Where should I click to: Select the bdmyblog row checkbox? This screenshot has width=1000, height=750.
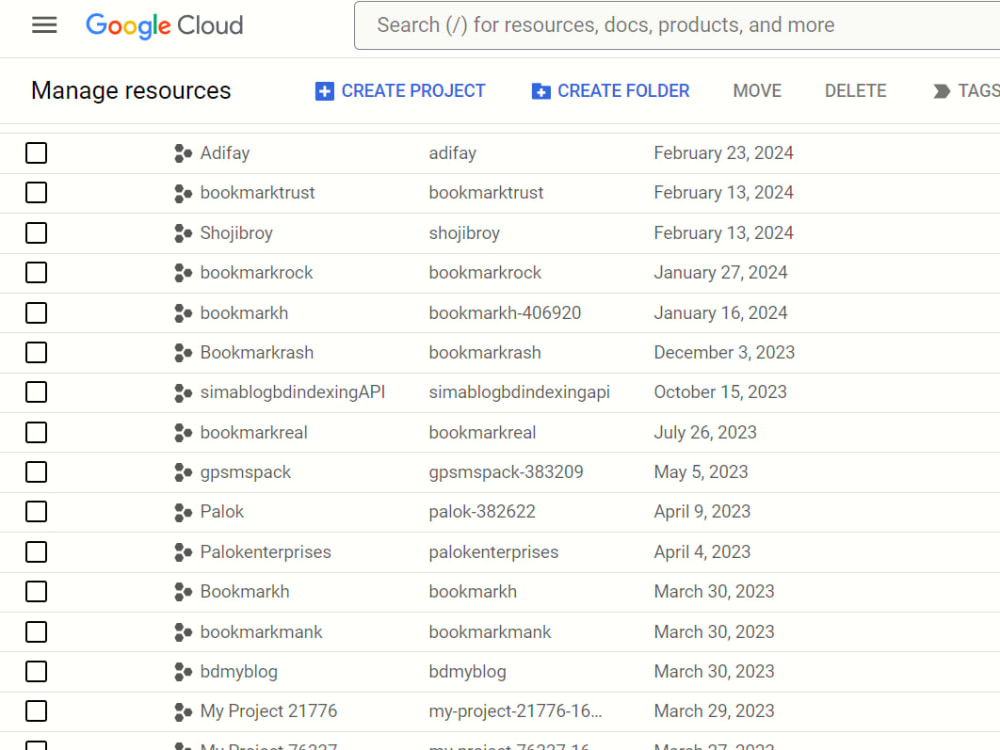click(x=36, y=672)
